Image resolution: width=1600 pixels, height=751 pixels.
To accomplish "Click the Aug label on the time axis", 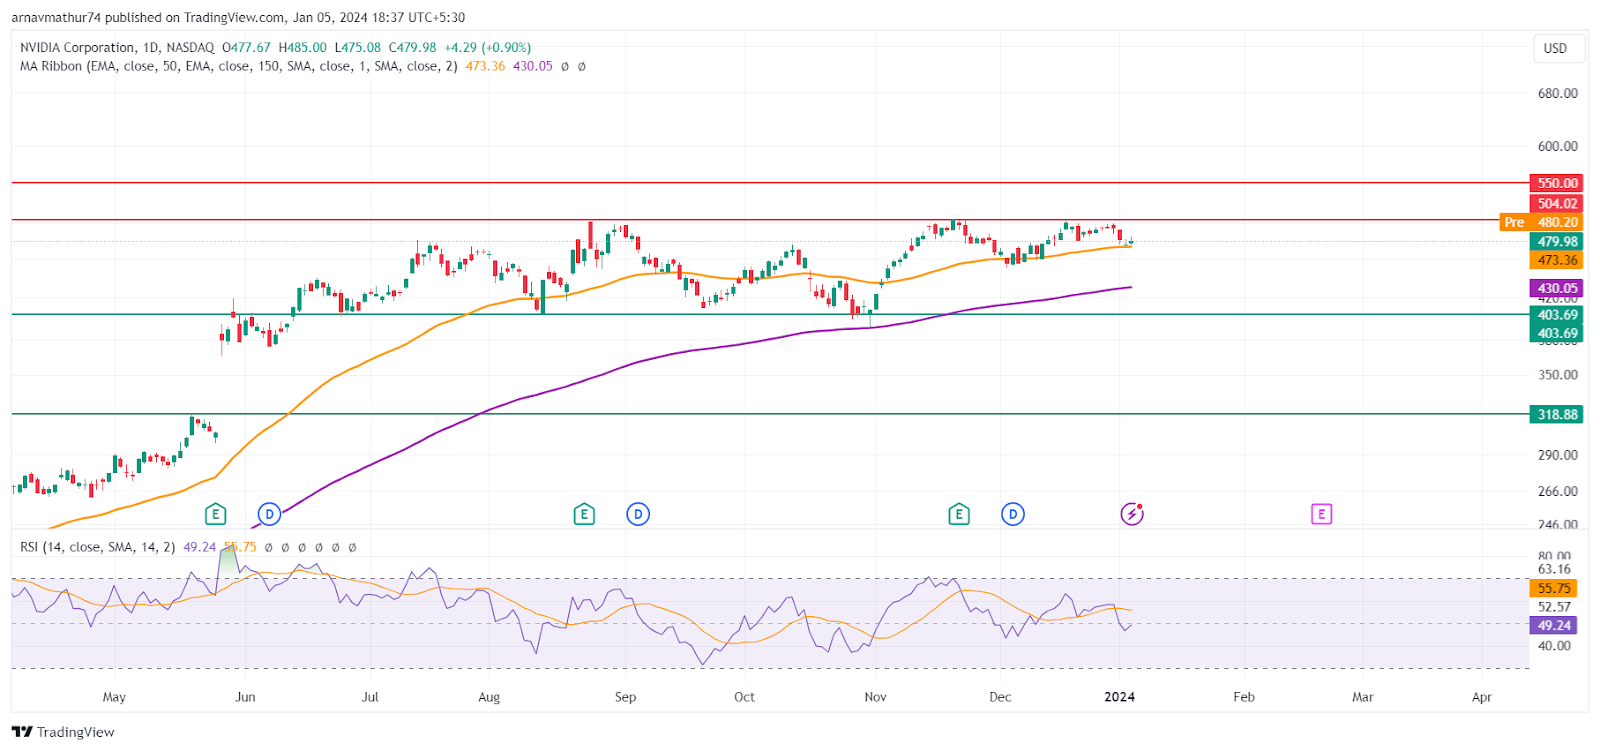I will pyautogui.click(x=489, y=697).
